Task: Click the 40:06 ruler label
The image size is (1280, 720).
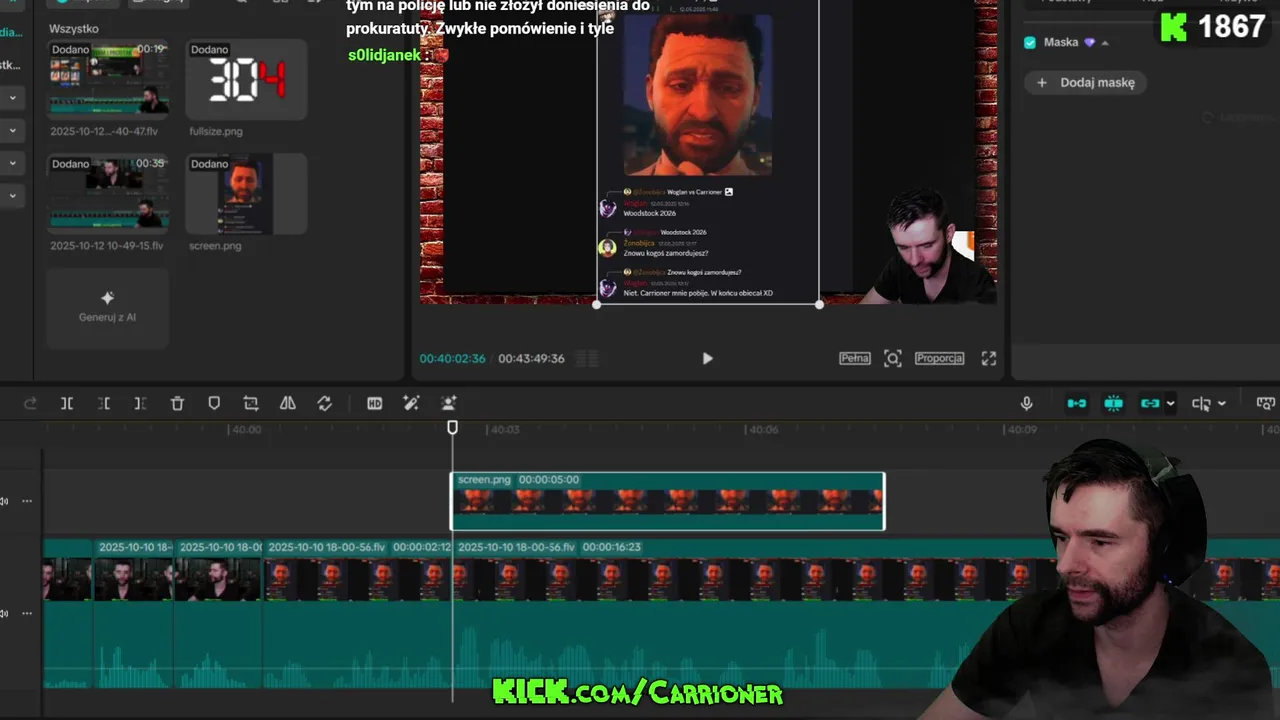Action: pos(764,429)
